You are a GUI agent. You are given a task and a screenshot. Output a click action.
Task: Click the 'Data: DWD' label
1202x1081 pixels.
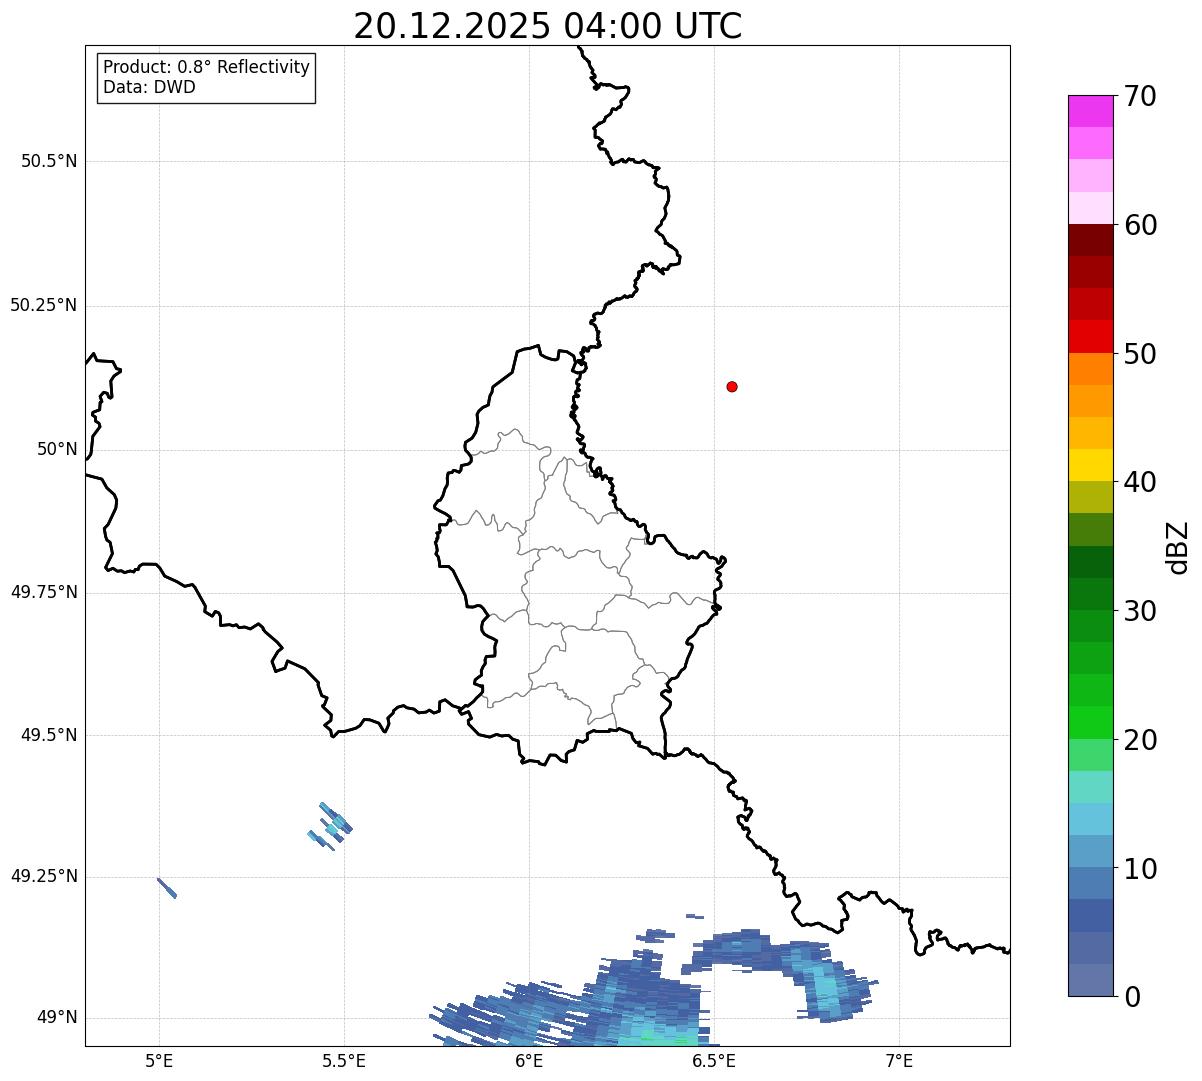[x=149, y=87]
